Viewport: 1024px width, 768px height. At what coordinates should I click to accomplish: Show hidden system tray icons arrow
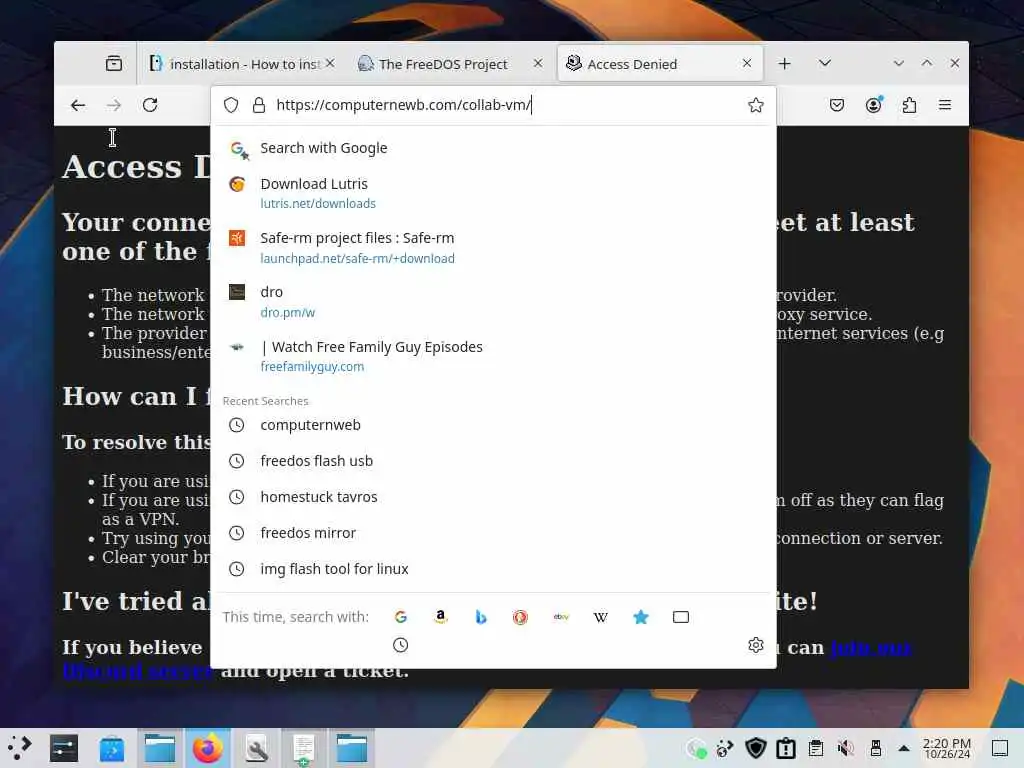904,748
